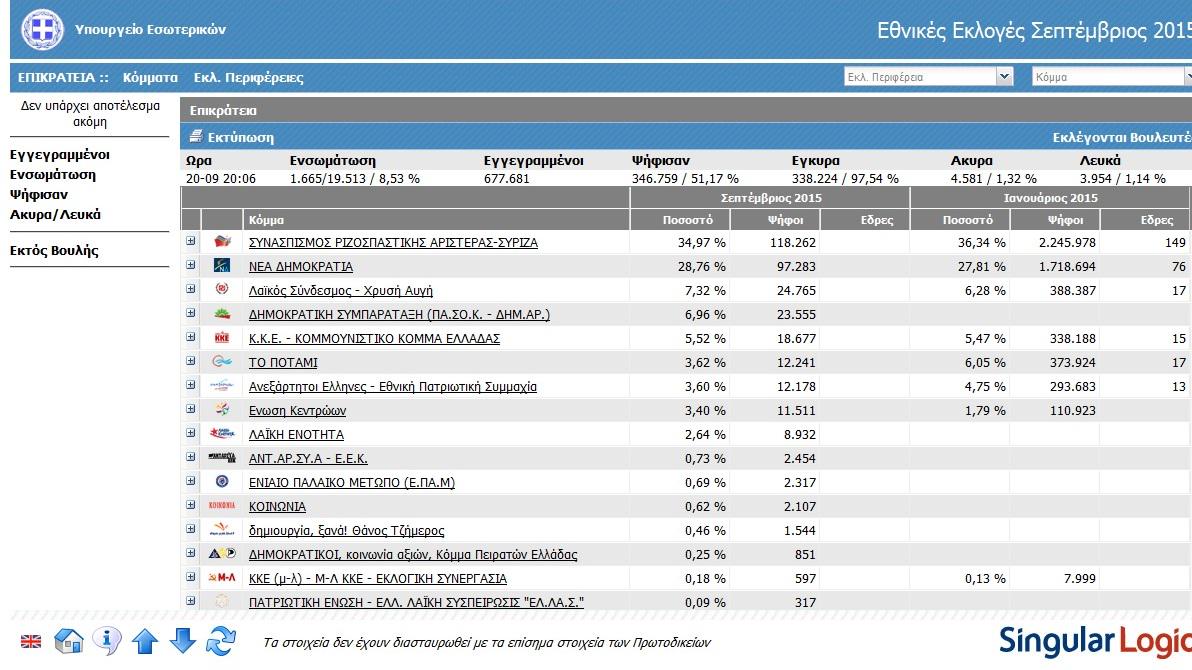Click the K.K.E. party logo
The width and height of the screenshot is (1192, 670).
[x=222, y=338]
